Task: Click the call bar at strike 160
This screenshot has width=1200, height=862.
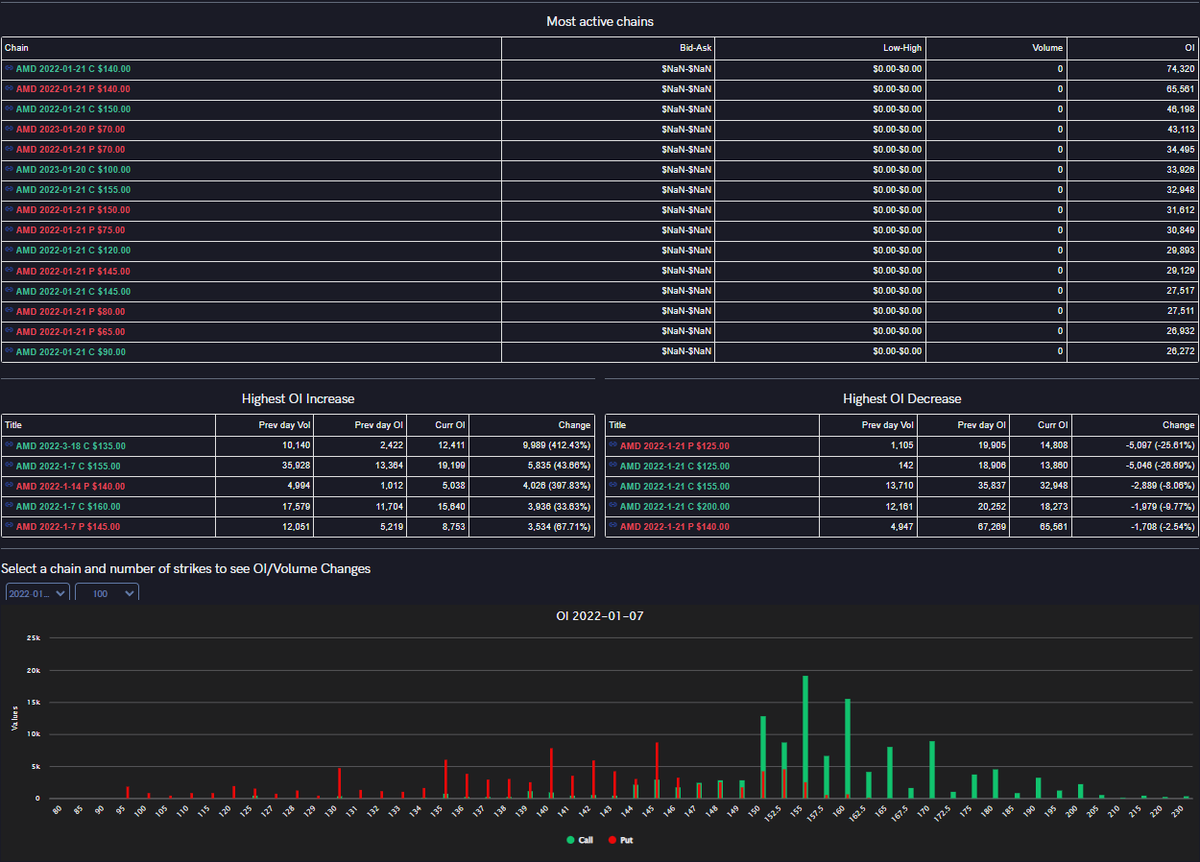Action: 847,748
